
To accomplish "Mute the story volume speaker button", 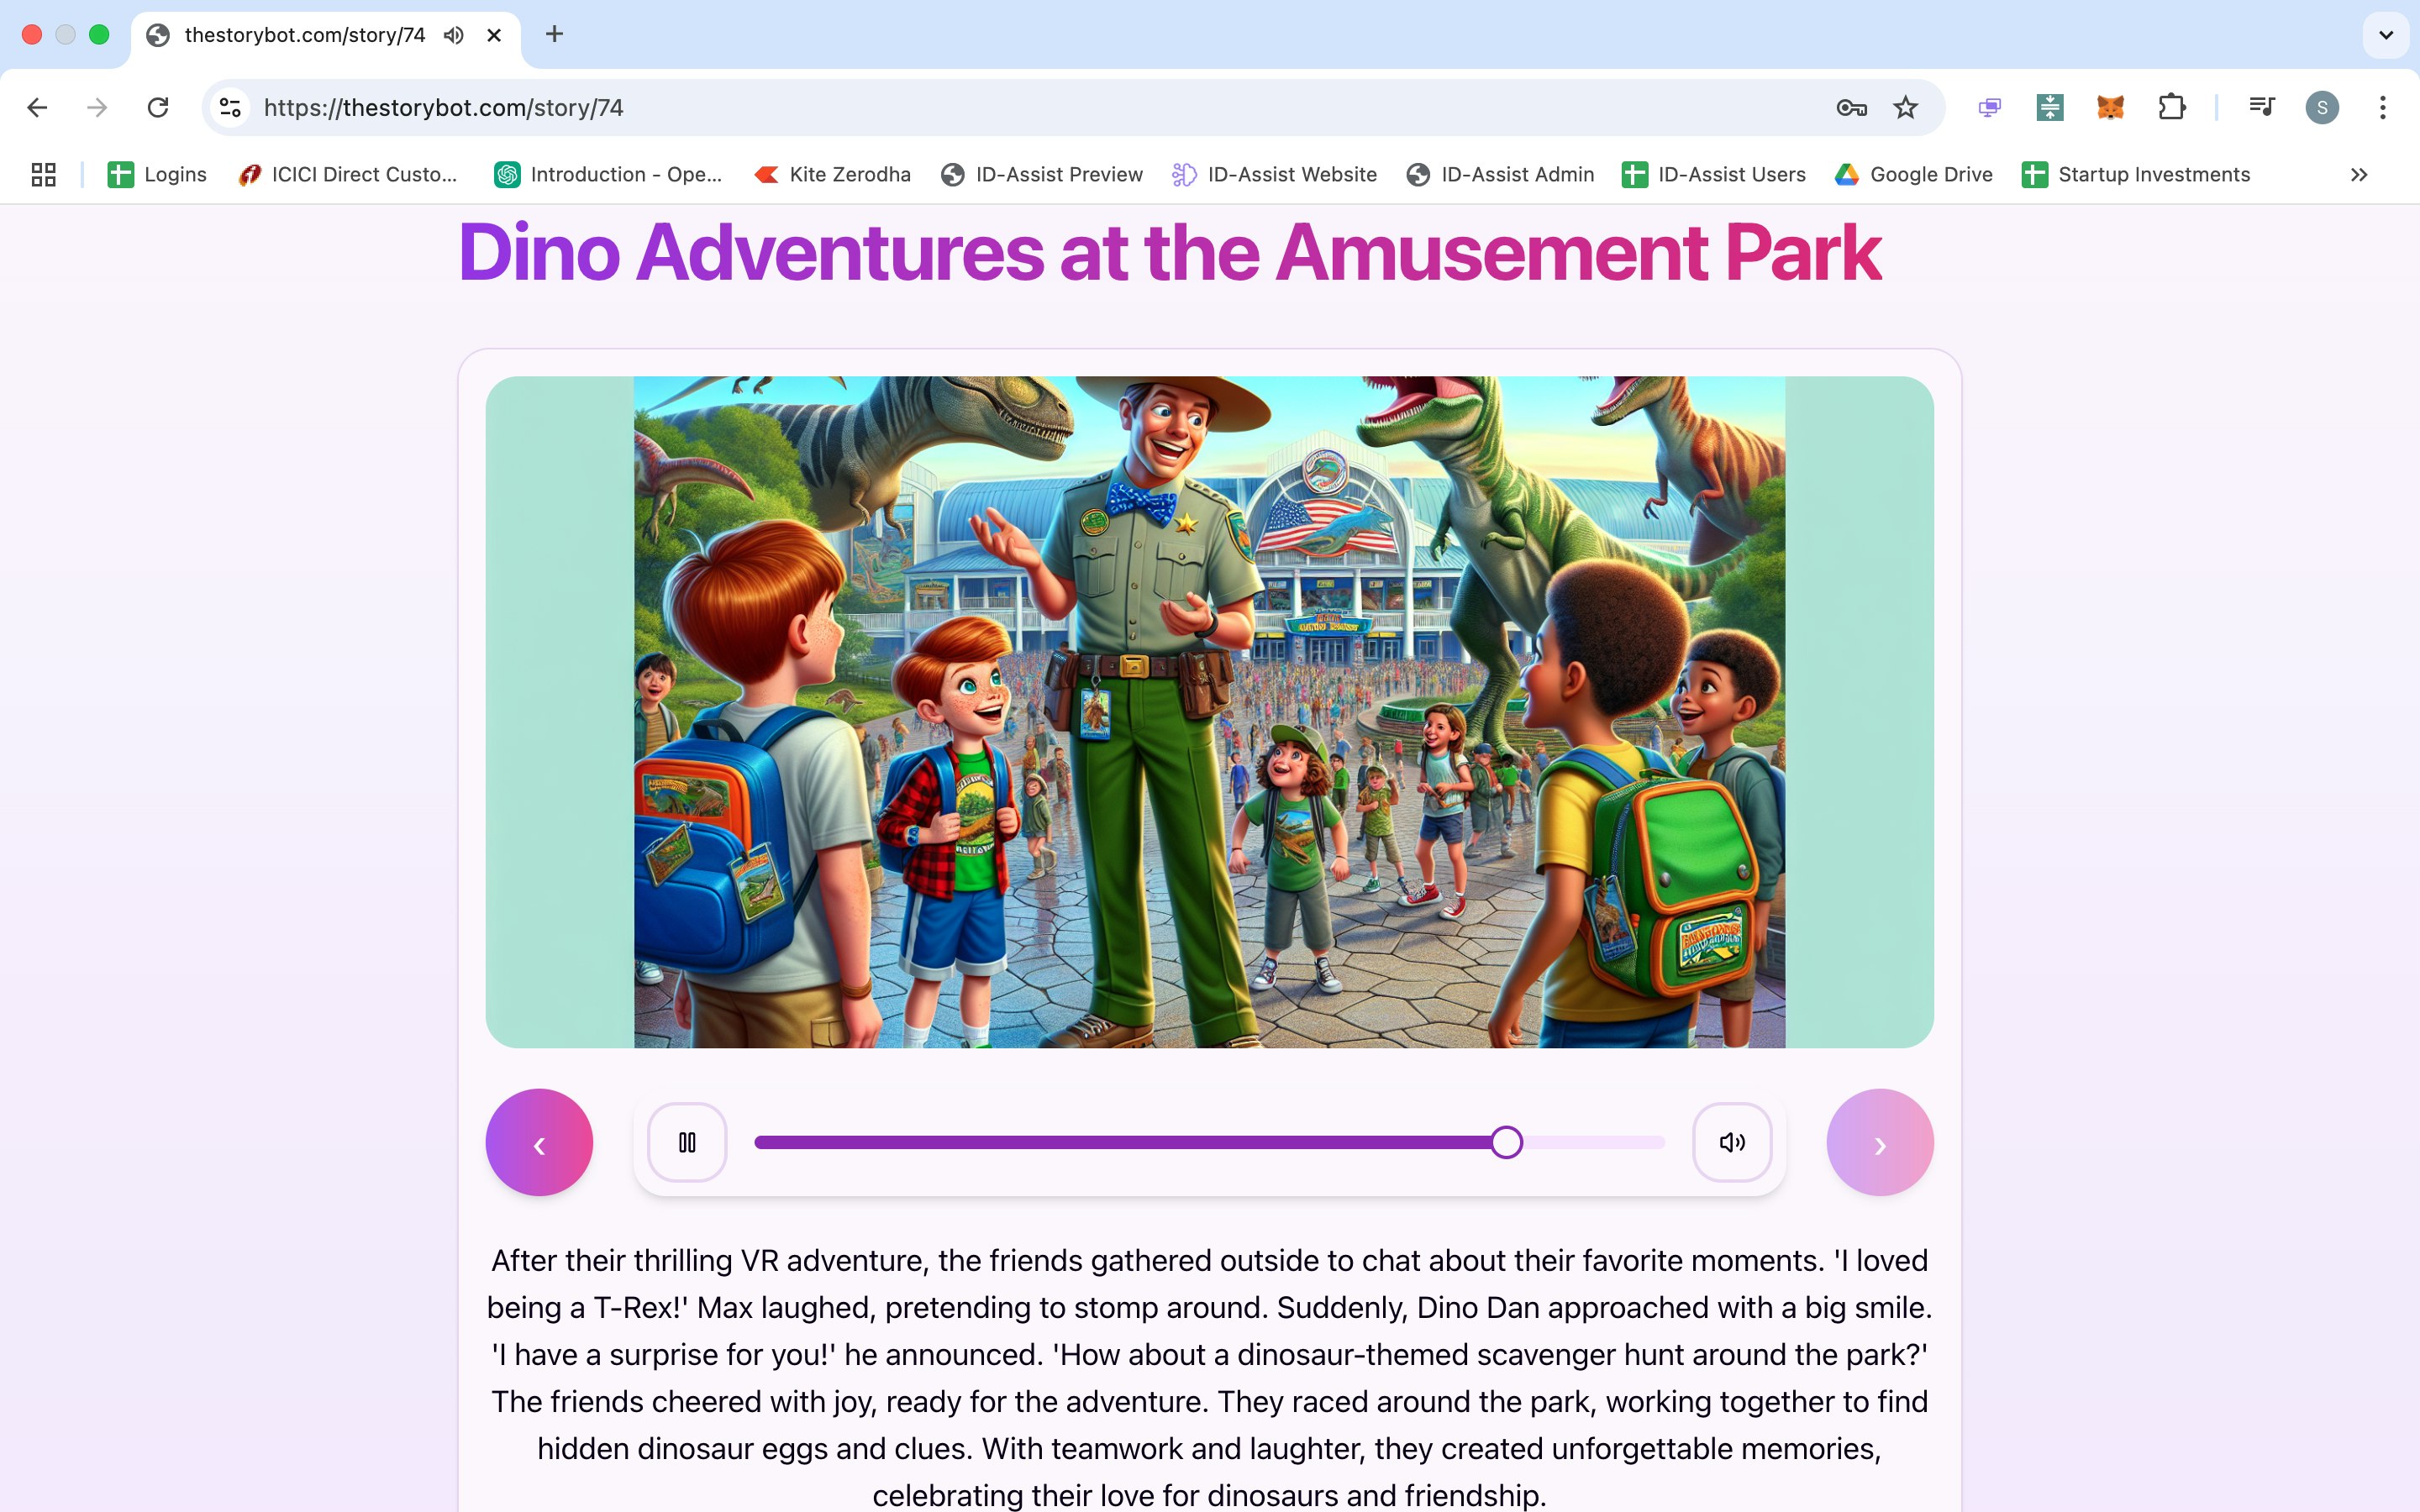I will click(x=1732, y=1142).
